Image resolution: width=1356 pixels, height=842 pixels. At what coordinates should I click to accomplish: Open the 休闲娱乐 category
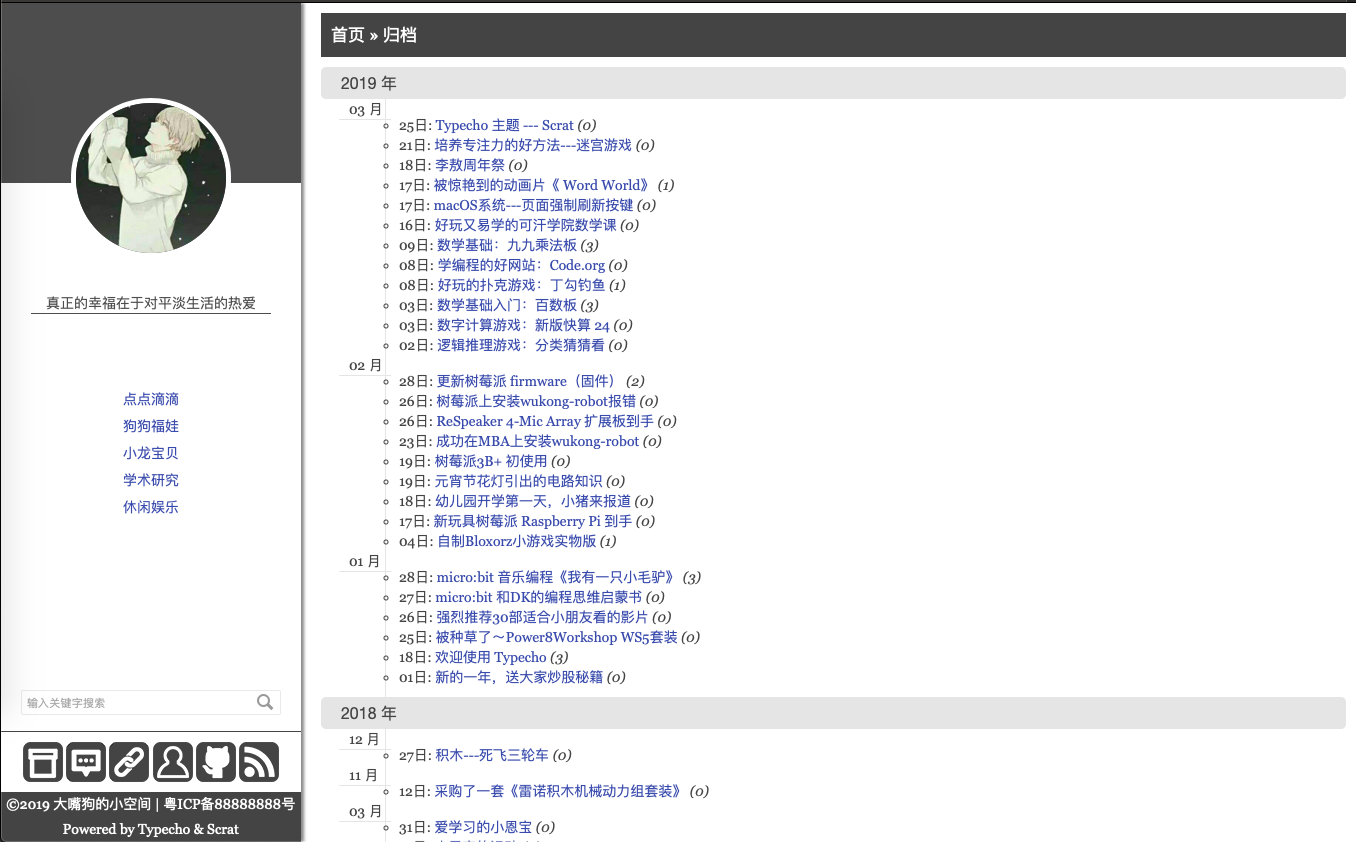click(x=151, y=507)
